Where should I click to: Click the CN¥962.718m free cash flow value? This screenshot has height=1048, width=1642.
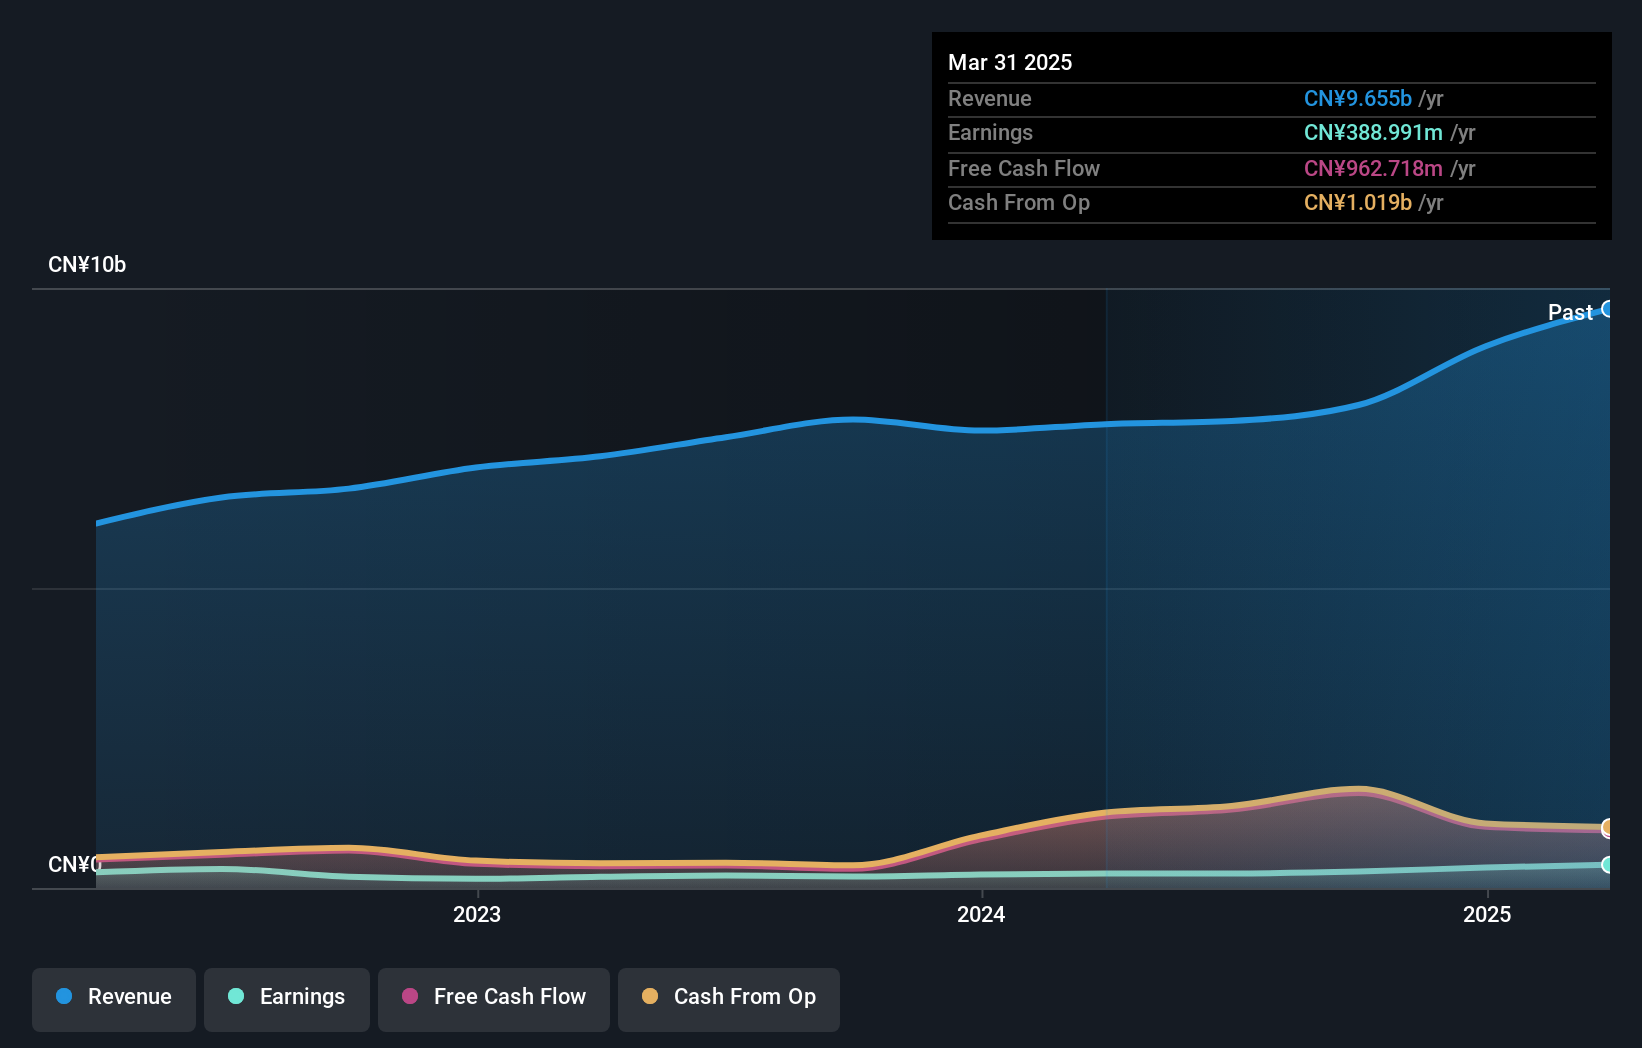point(1373,168)
